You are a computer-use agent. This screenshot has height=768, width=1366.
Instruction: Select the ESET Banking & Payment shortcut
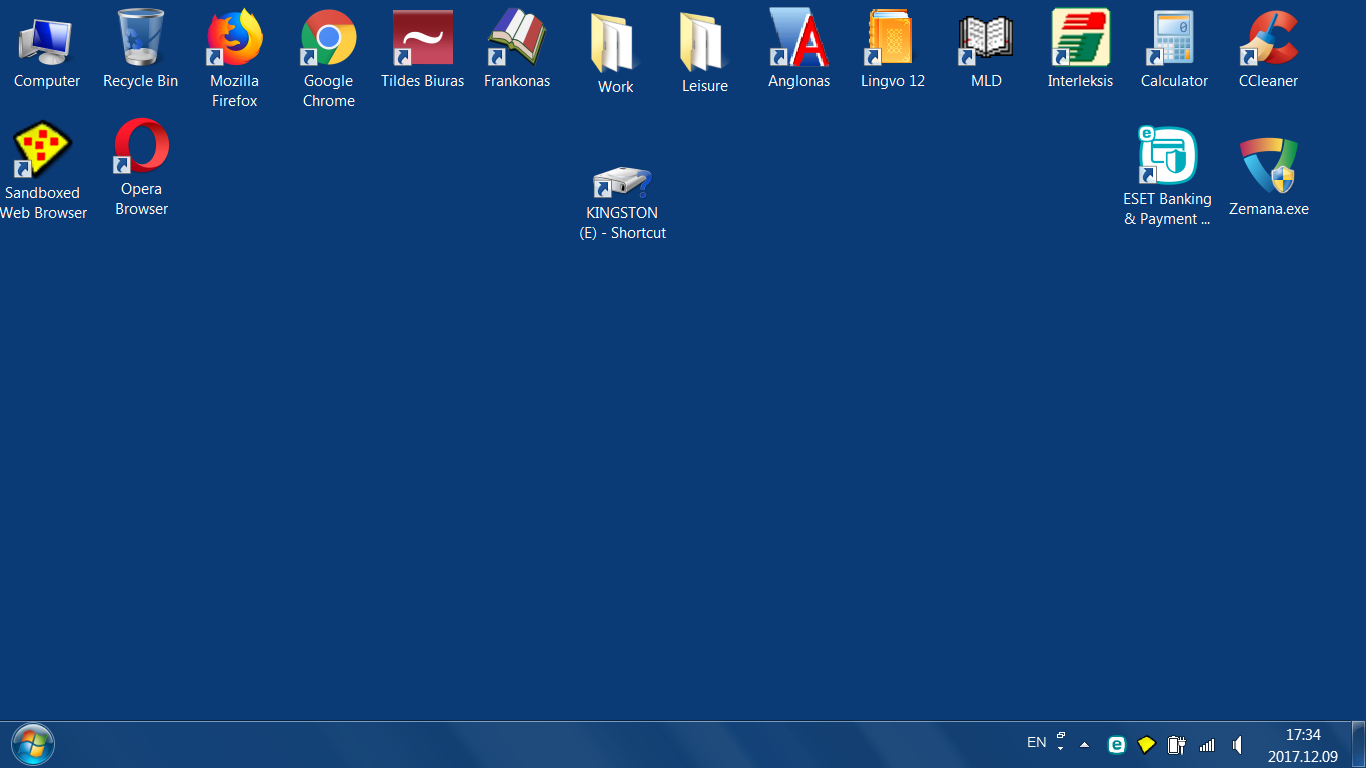(x=1167, y=177)
